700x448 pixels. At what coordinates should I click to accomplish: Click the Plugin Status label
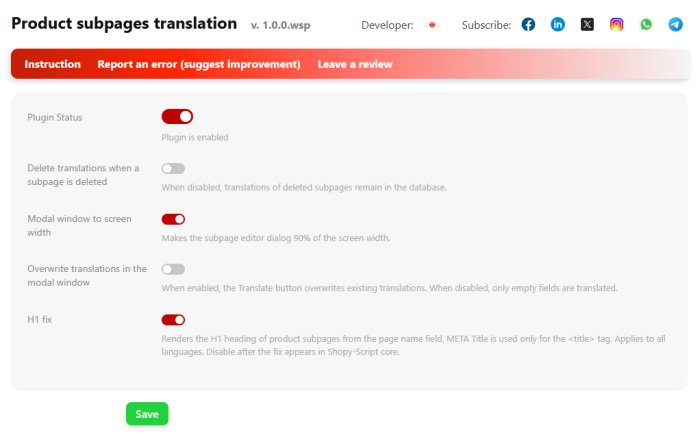(55, 118)
